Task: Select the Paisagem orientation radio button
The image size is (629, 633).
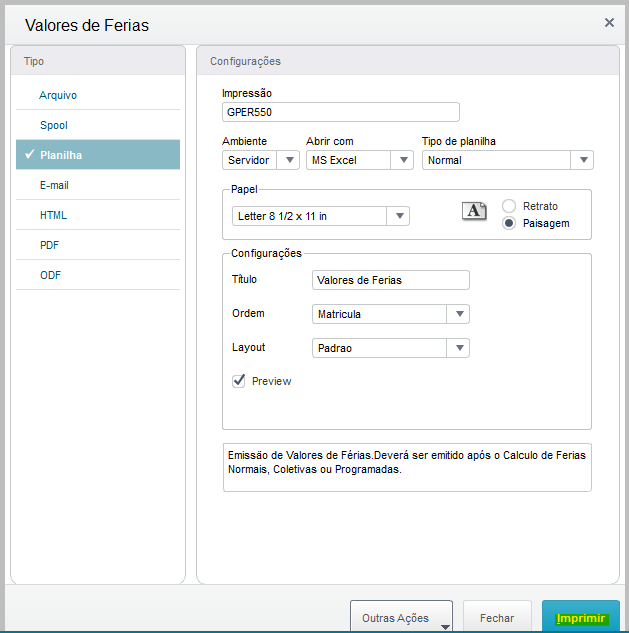Action: [509, 223]
